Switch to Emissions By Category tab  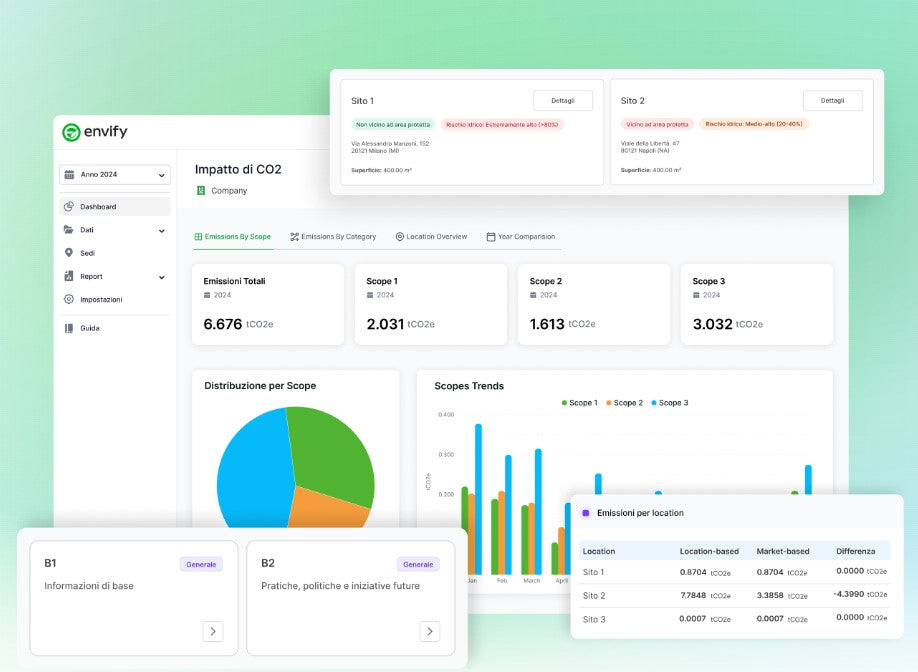(333, 237)
